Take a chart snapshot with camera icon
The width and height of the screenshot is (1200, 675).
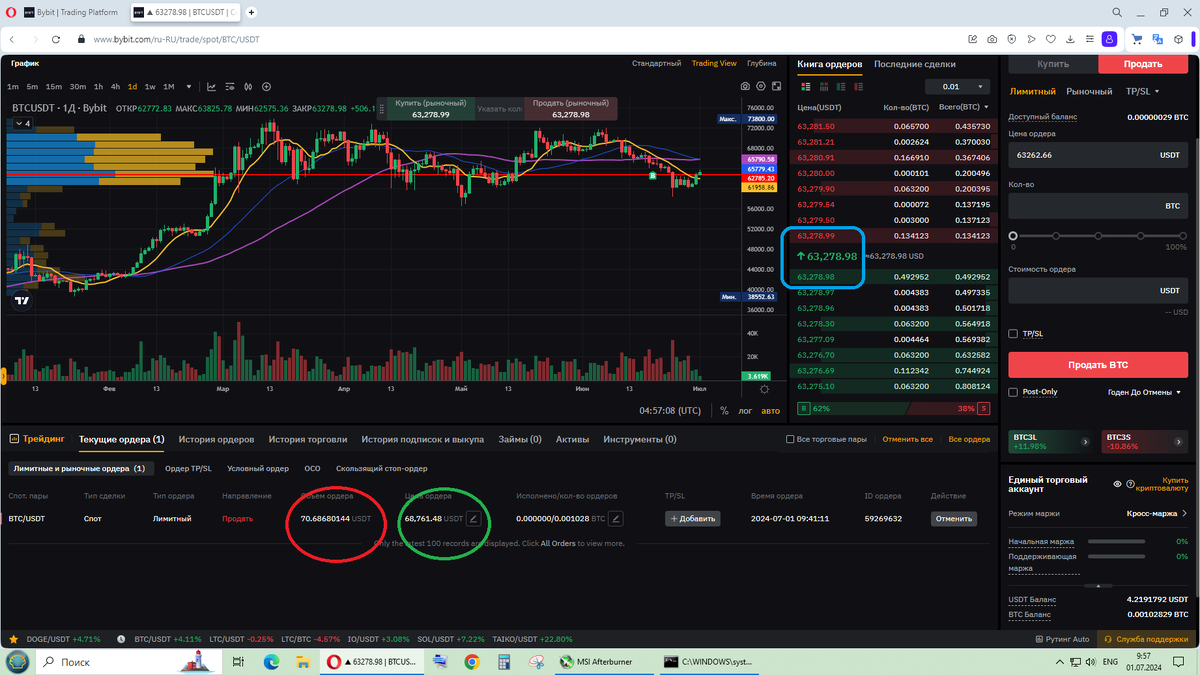(745, 86)
